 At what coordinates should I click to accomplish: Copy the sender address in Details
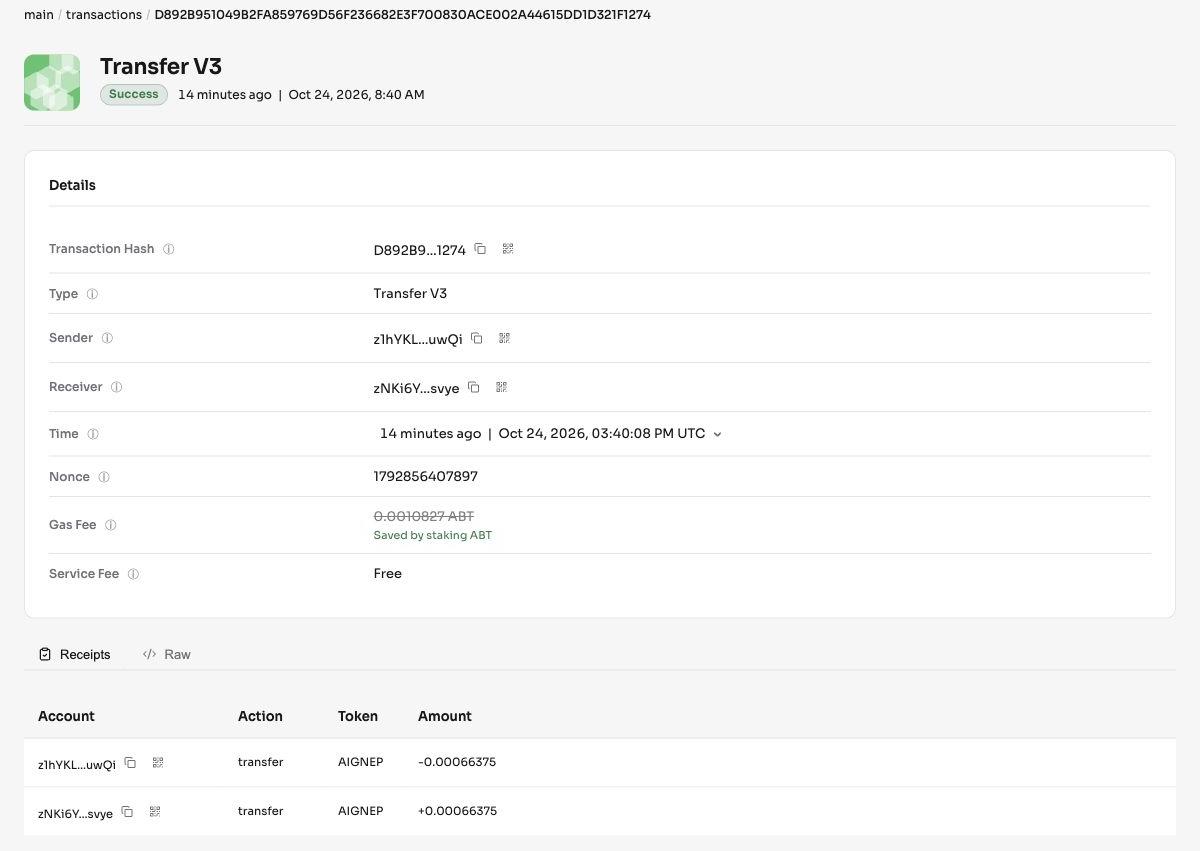coord(477,338)
